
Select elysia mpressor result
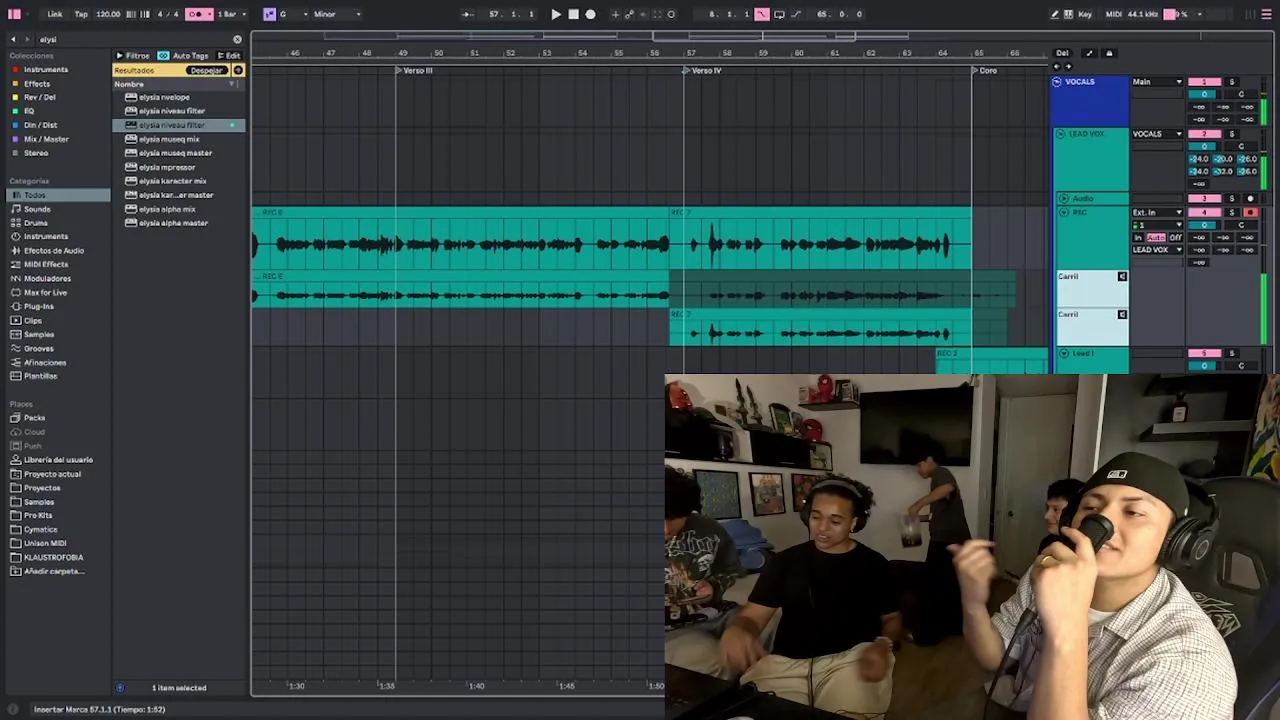pyautogui.click(x=167, y=167)
